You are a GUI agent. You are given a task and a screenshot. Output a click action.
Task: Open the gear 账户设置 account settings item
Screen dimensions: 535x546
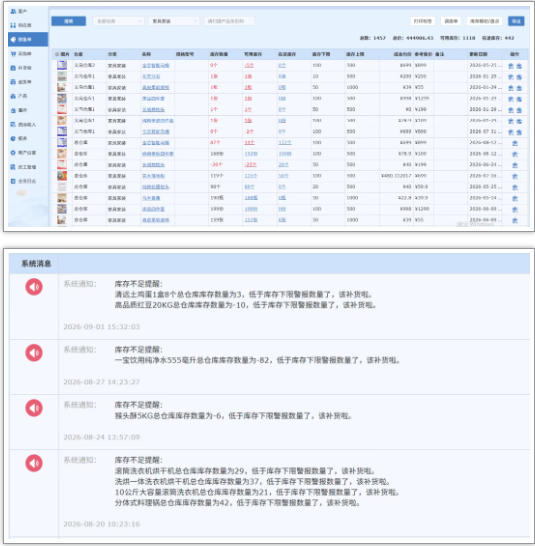(23, 153)
